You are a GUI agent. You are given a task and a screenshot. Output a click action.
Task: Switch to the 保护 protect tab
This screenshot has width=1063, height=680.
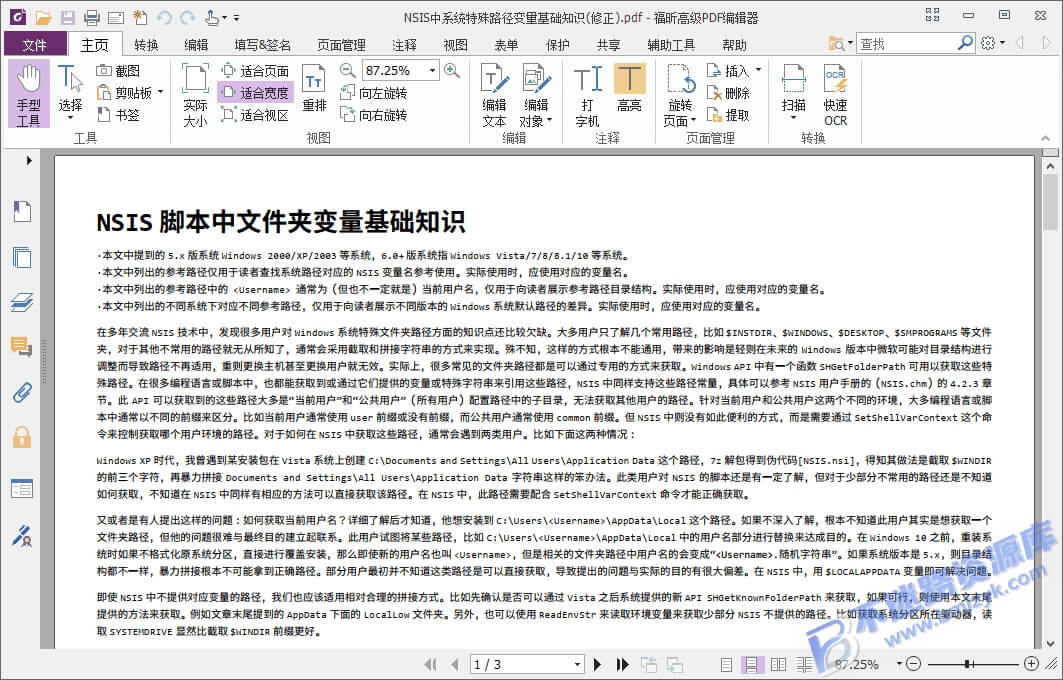557,45
